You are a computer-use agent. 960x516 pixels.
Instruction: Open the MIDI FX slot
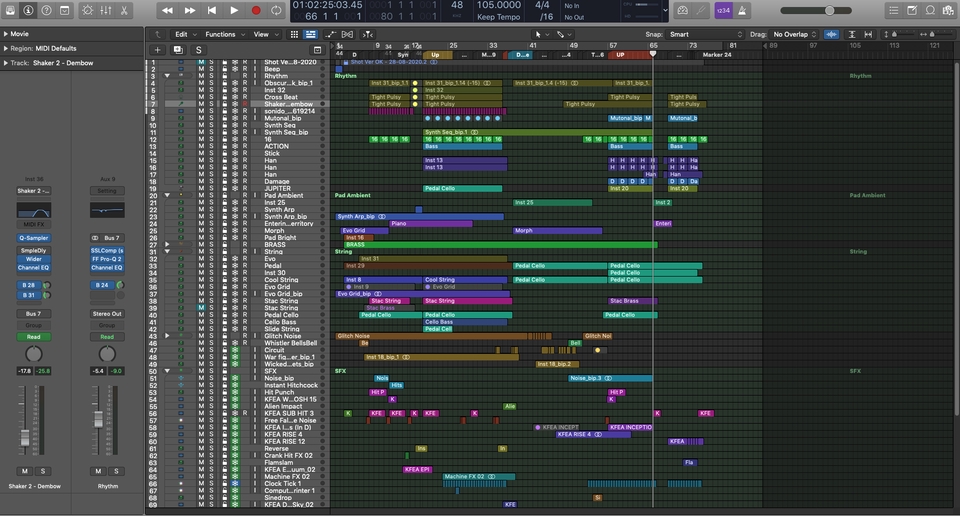[34, 225]
